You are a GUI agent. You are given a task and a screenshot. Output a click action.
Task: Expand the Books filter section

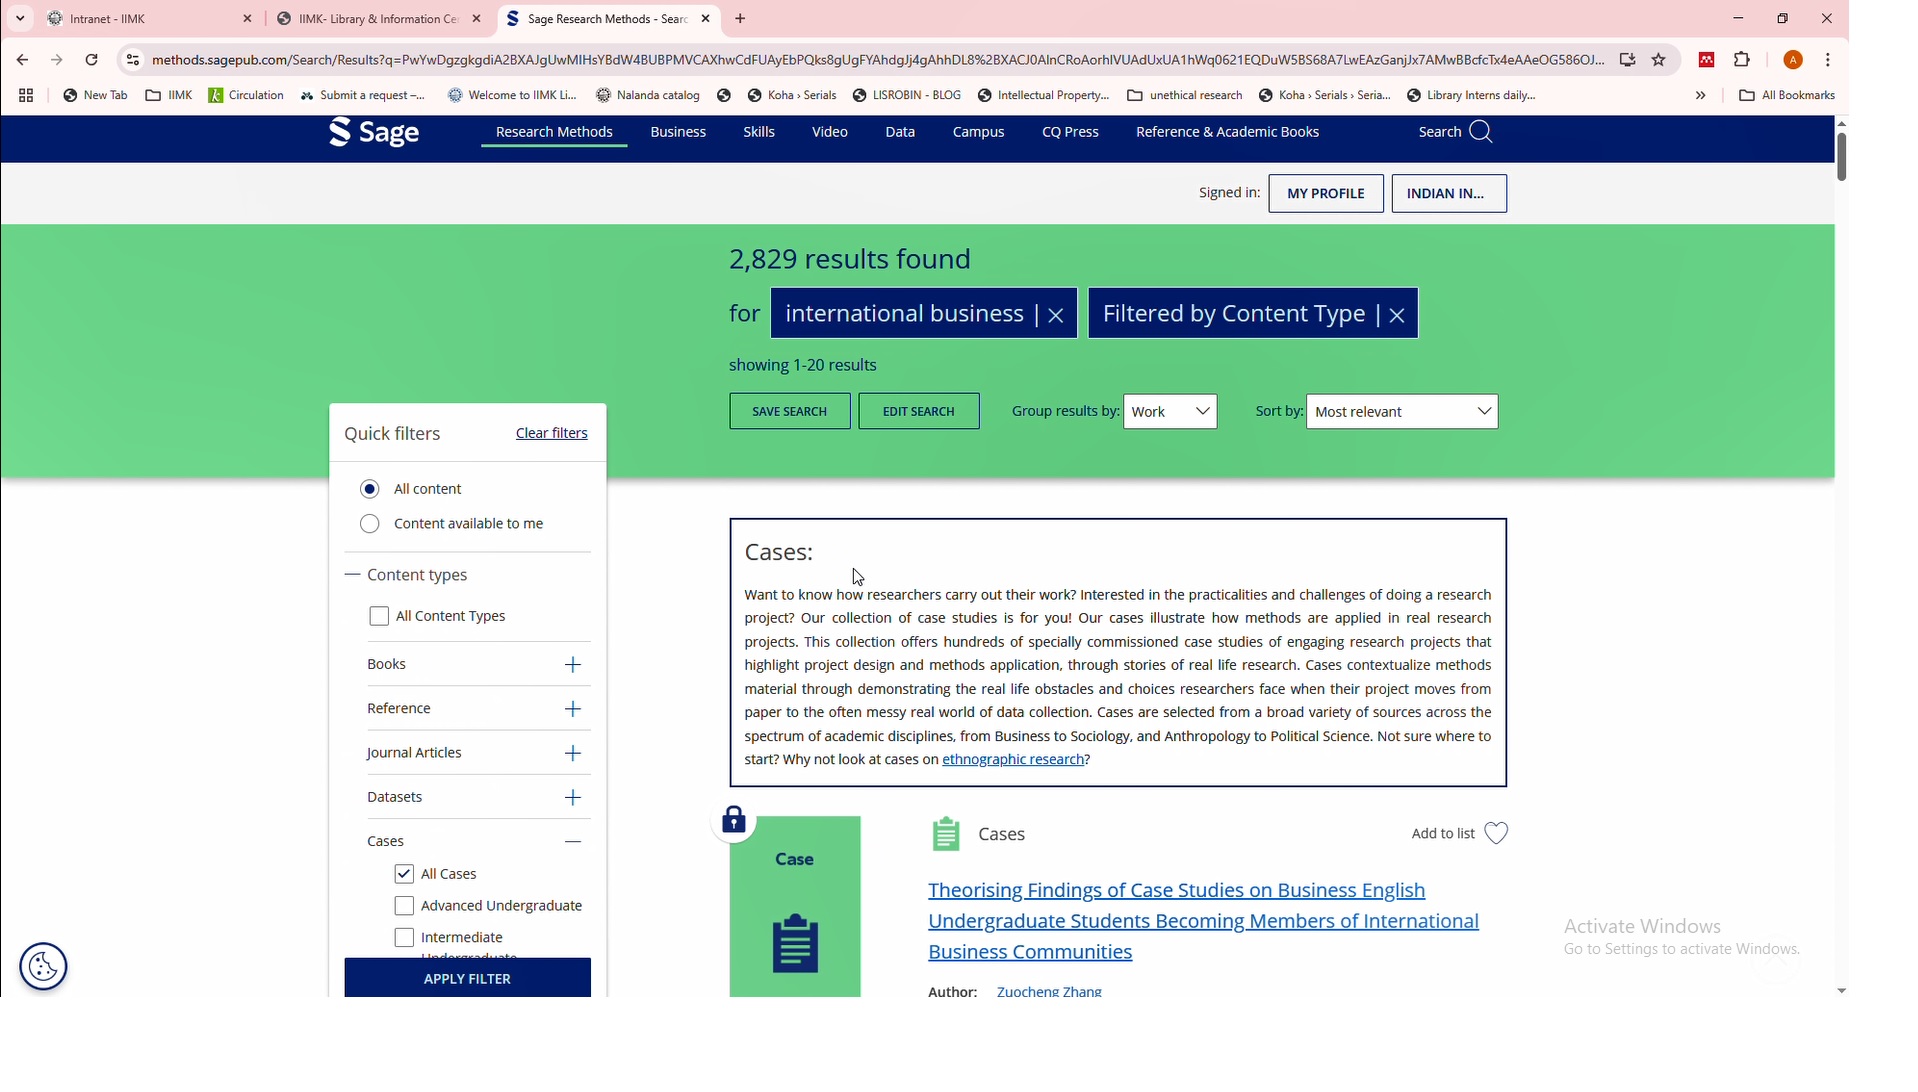[x=572, y=665]
